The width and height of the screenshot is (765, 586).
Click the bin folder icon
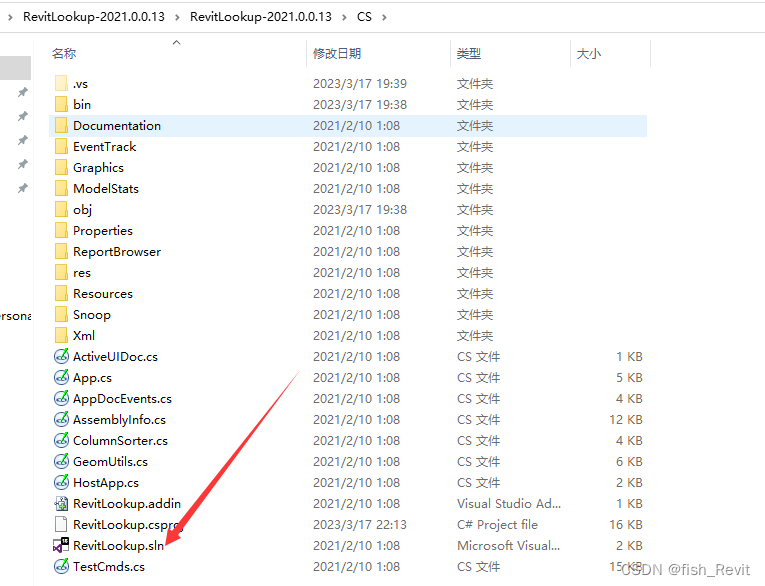(x=61, y=104)
